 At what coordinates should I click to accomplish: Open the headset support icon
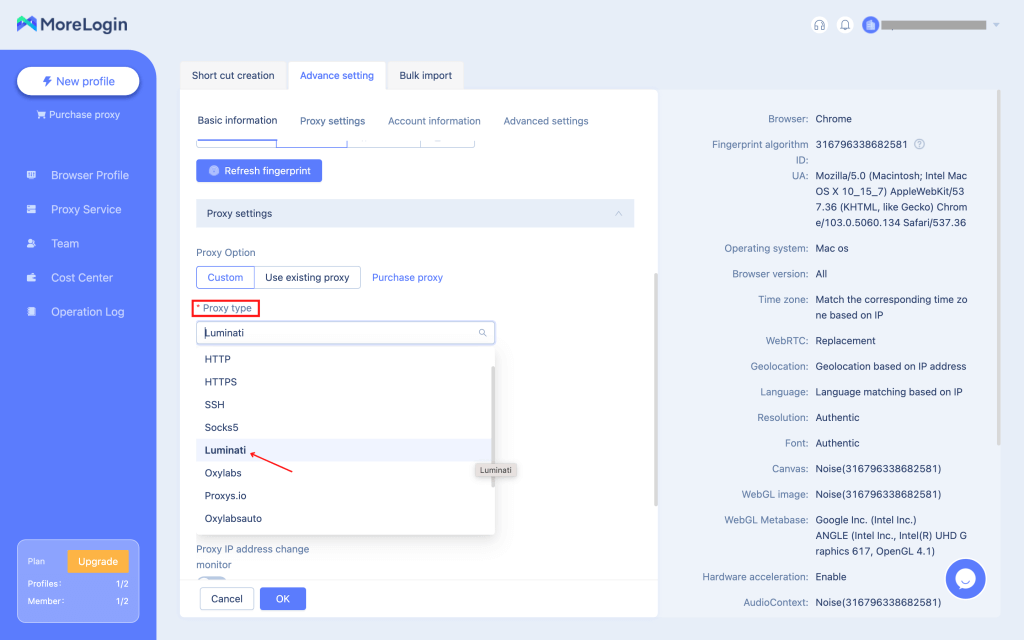[x=819, y=25]
